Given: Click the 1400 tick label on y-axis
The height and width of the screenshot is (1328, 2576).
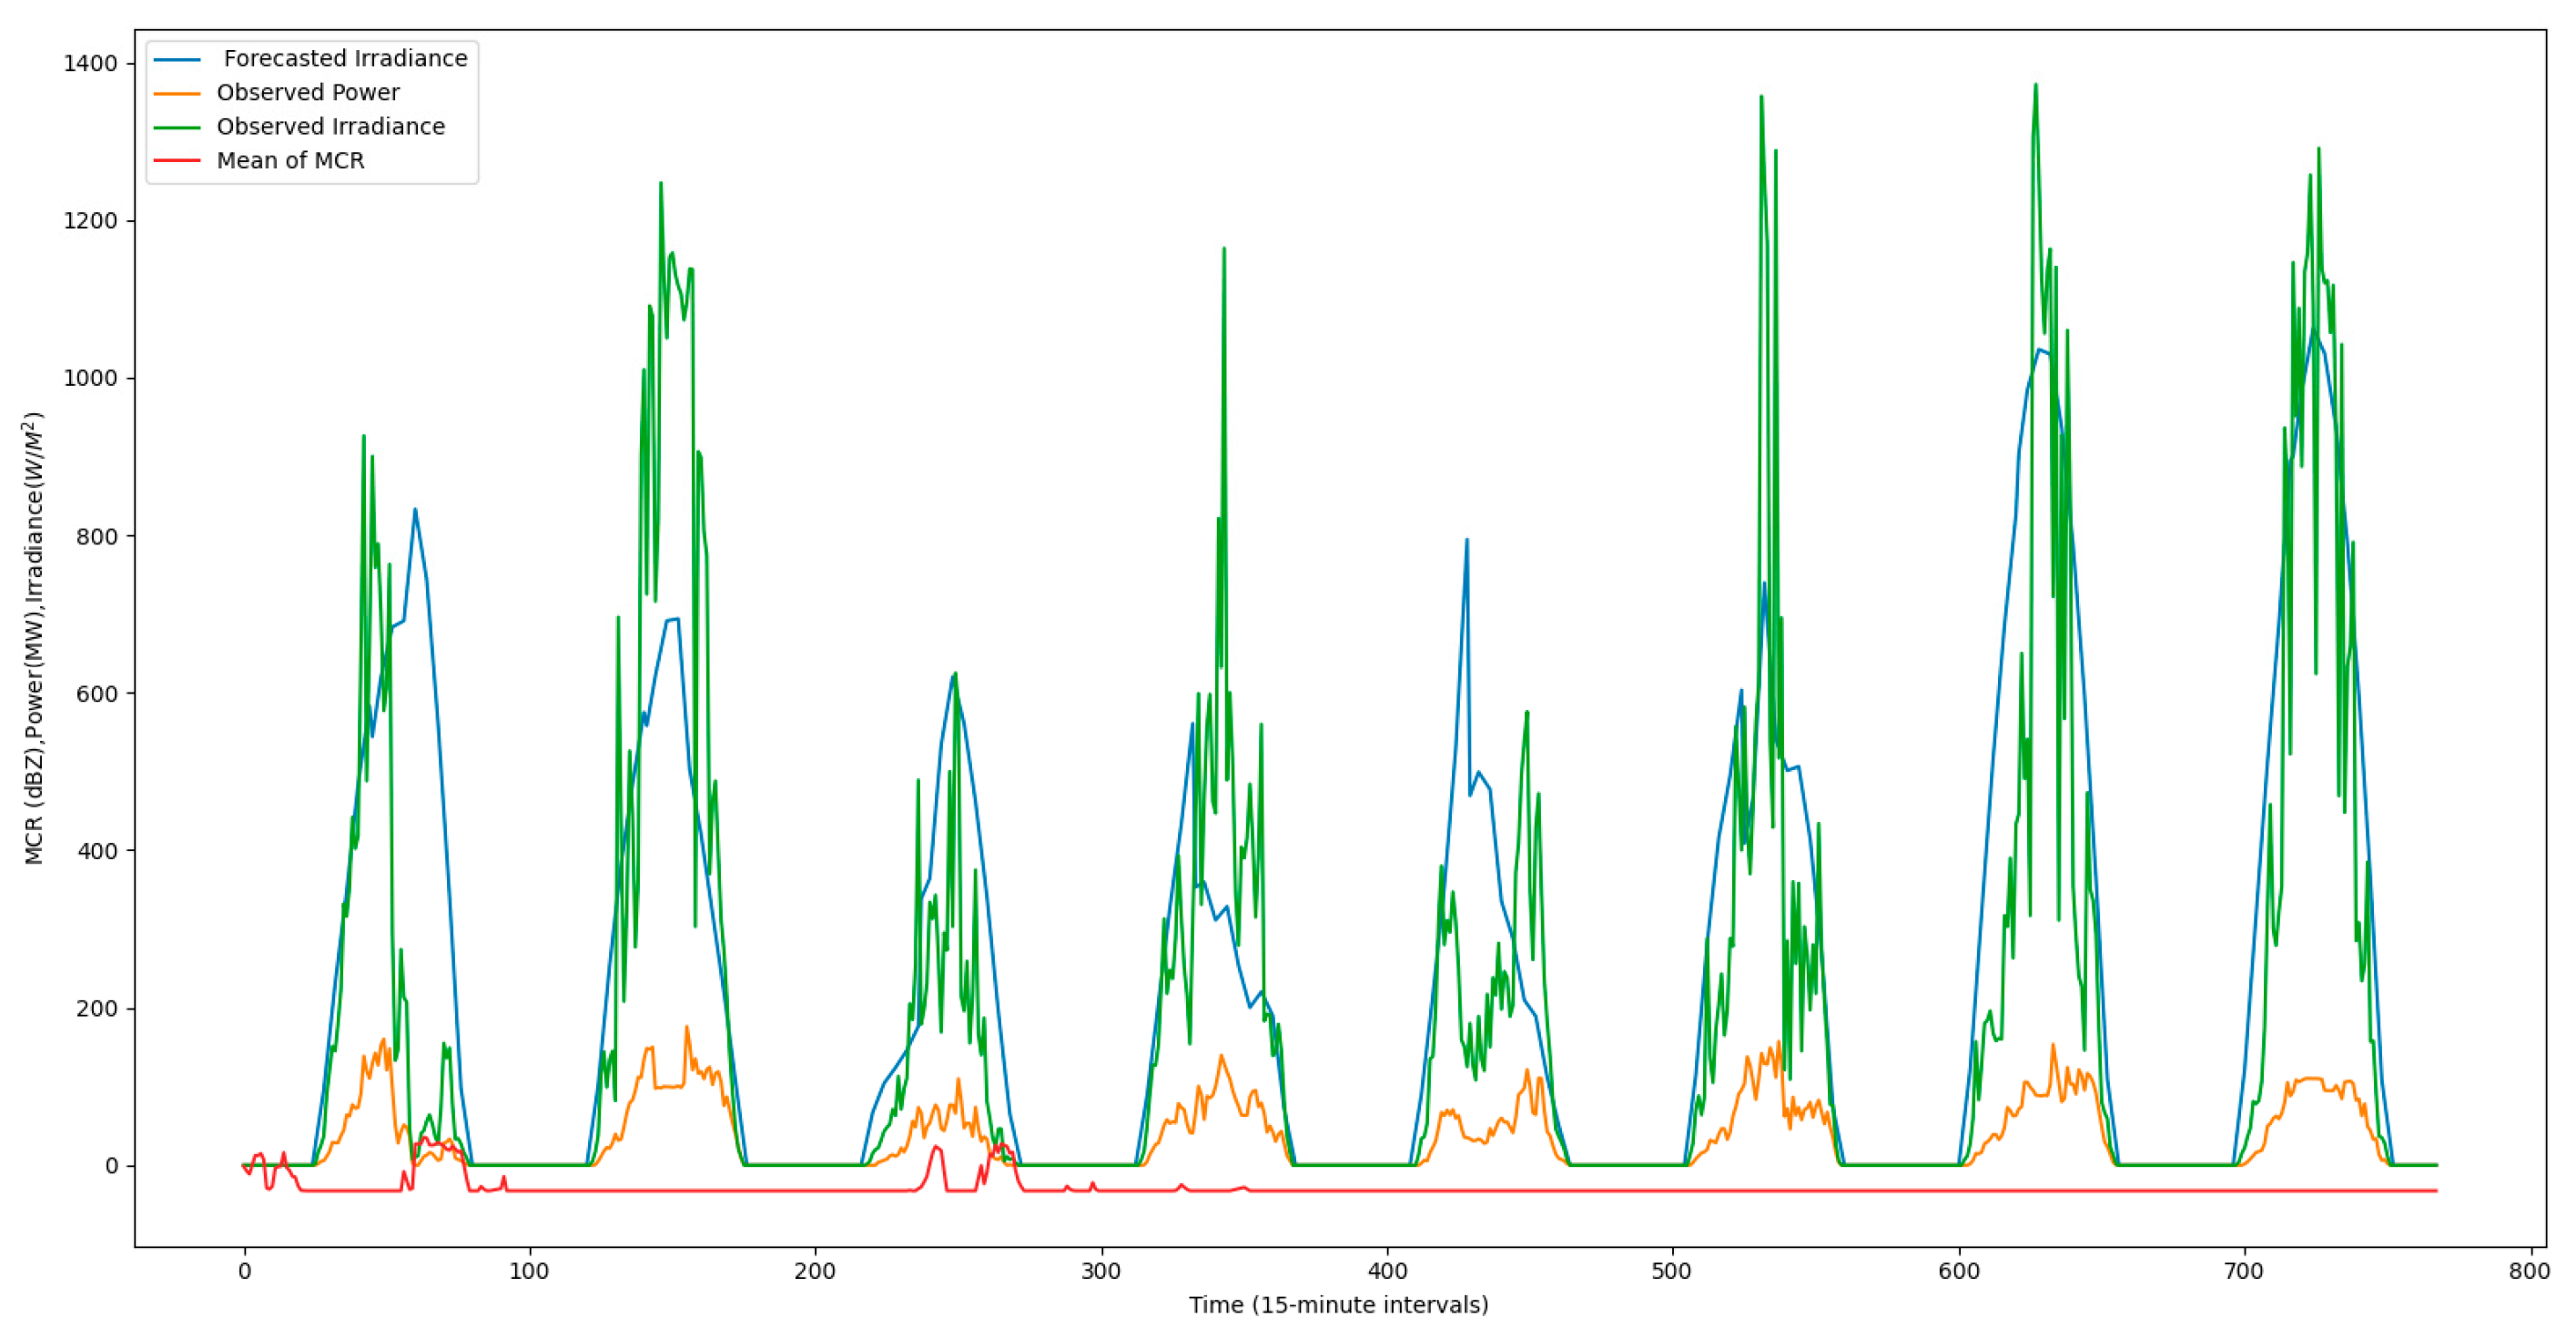Looking at the screenshot, I should [x=90, y=64].
